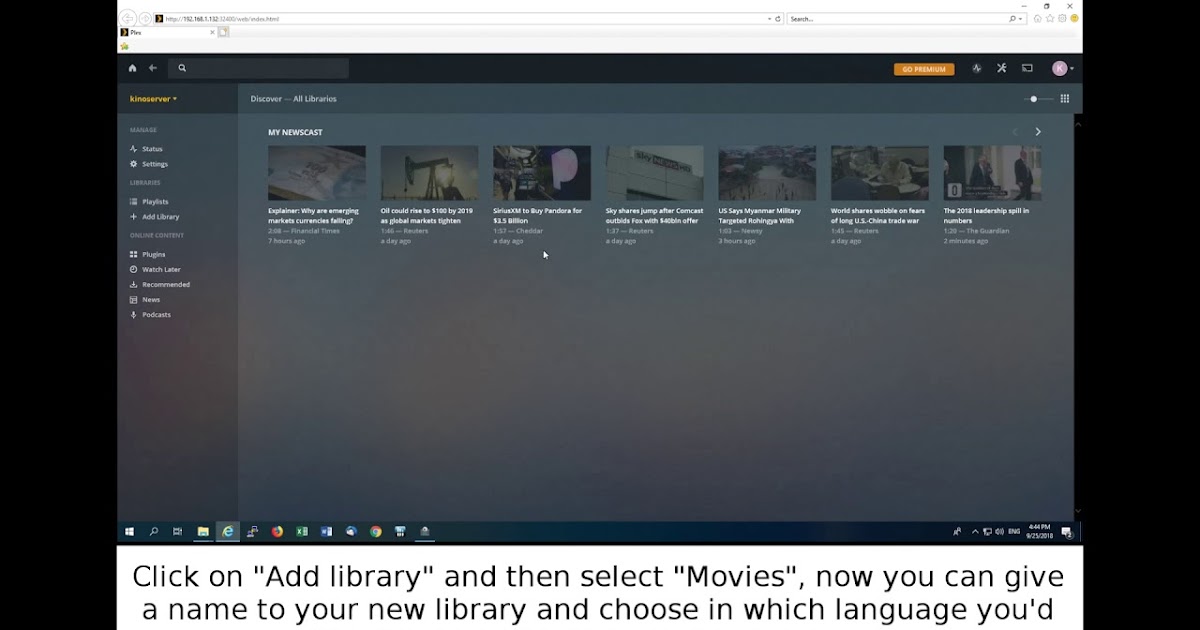
Task: Open Status in the sidebar
Action: click(x=152, y=149)
